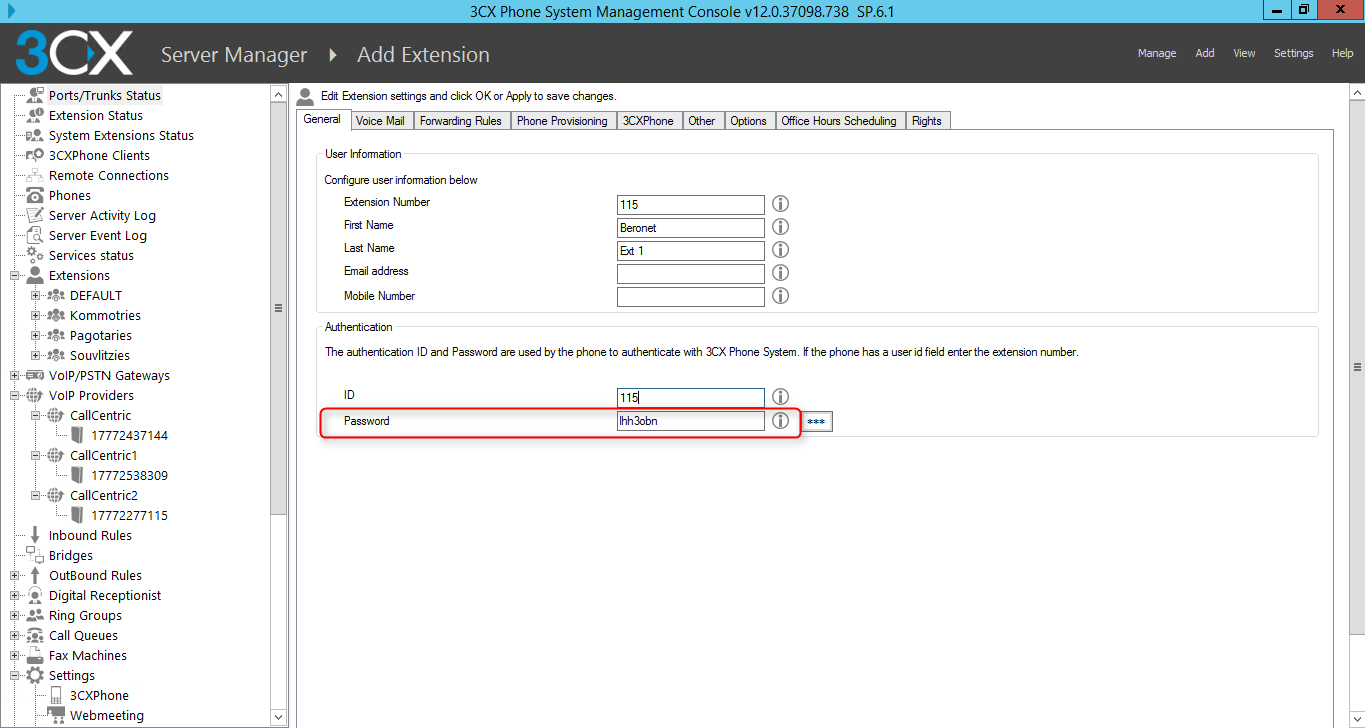
Task: Click the info icon beside the ID field
Action: pos(781,397)
